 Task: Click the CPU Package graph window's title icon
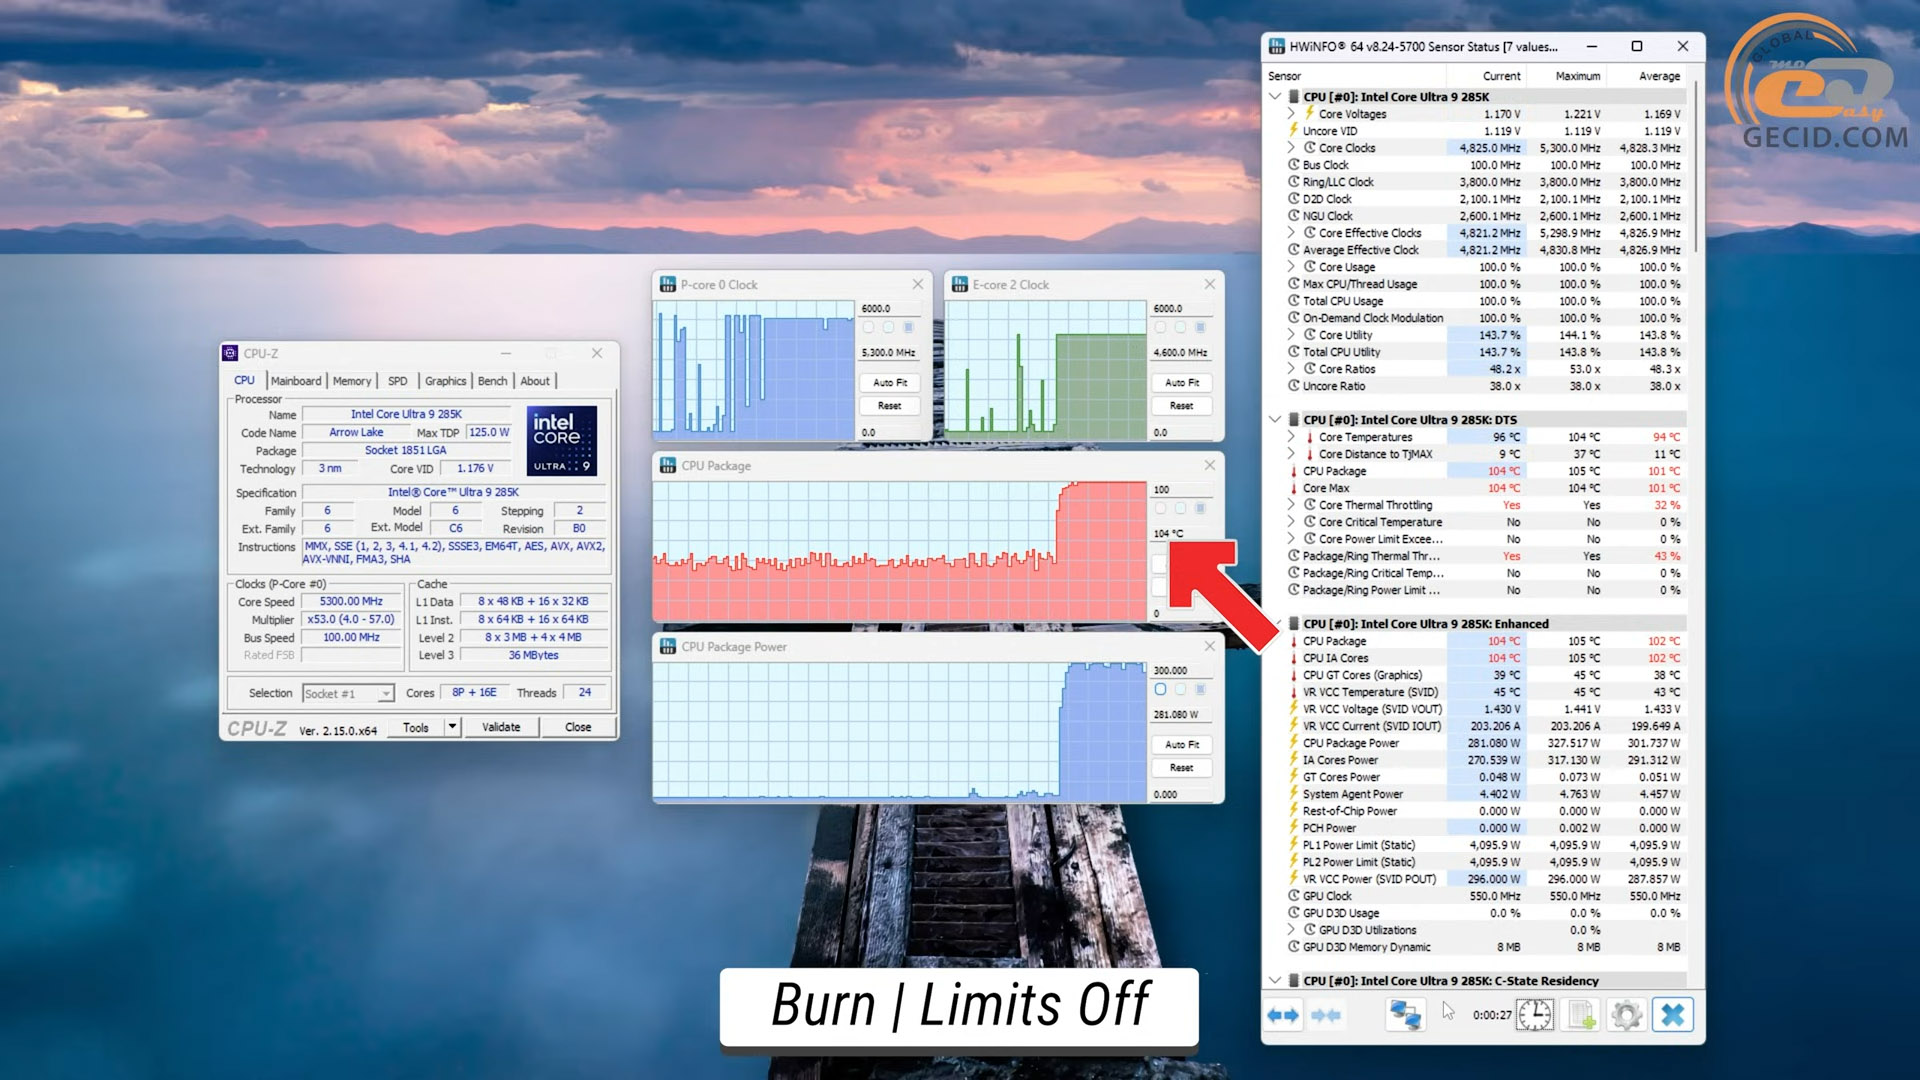click(668, 466)
